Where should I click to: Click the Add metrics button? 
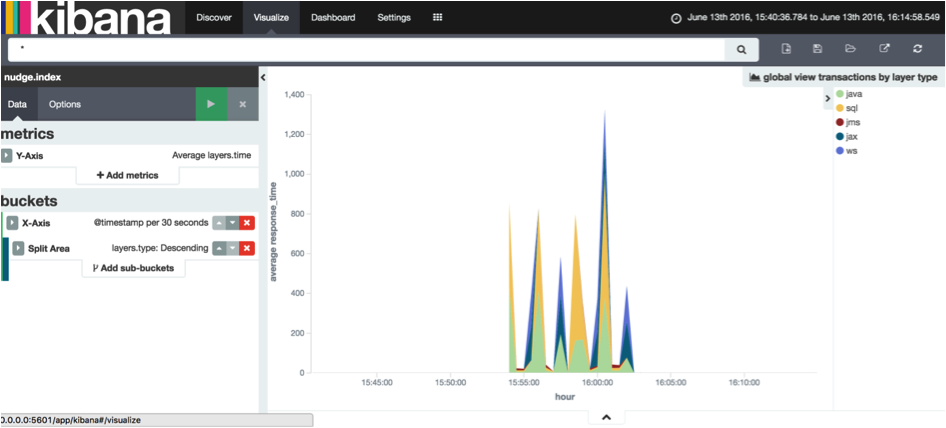[x=127, y=175]
